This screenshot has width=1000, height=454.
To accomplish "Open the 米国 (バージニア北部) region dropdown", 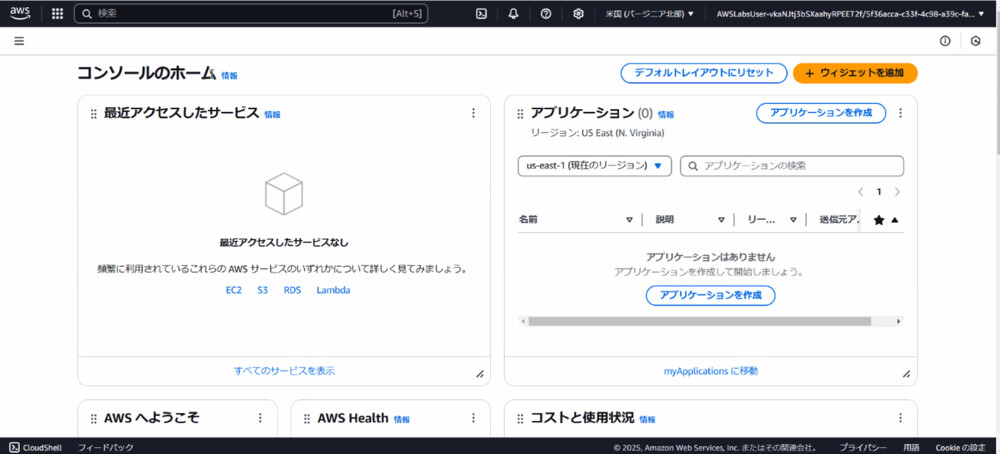I will tap(650, 14).
